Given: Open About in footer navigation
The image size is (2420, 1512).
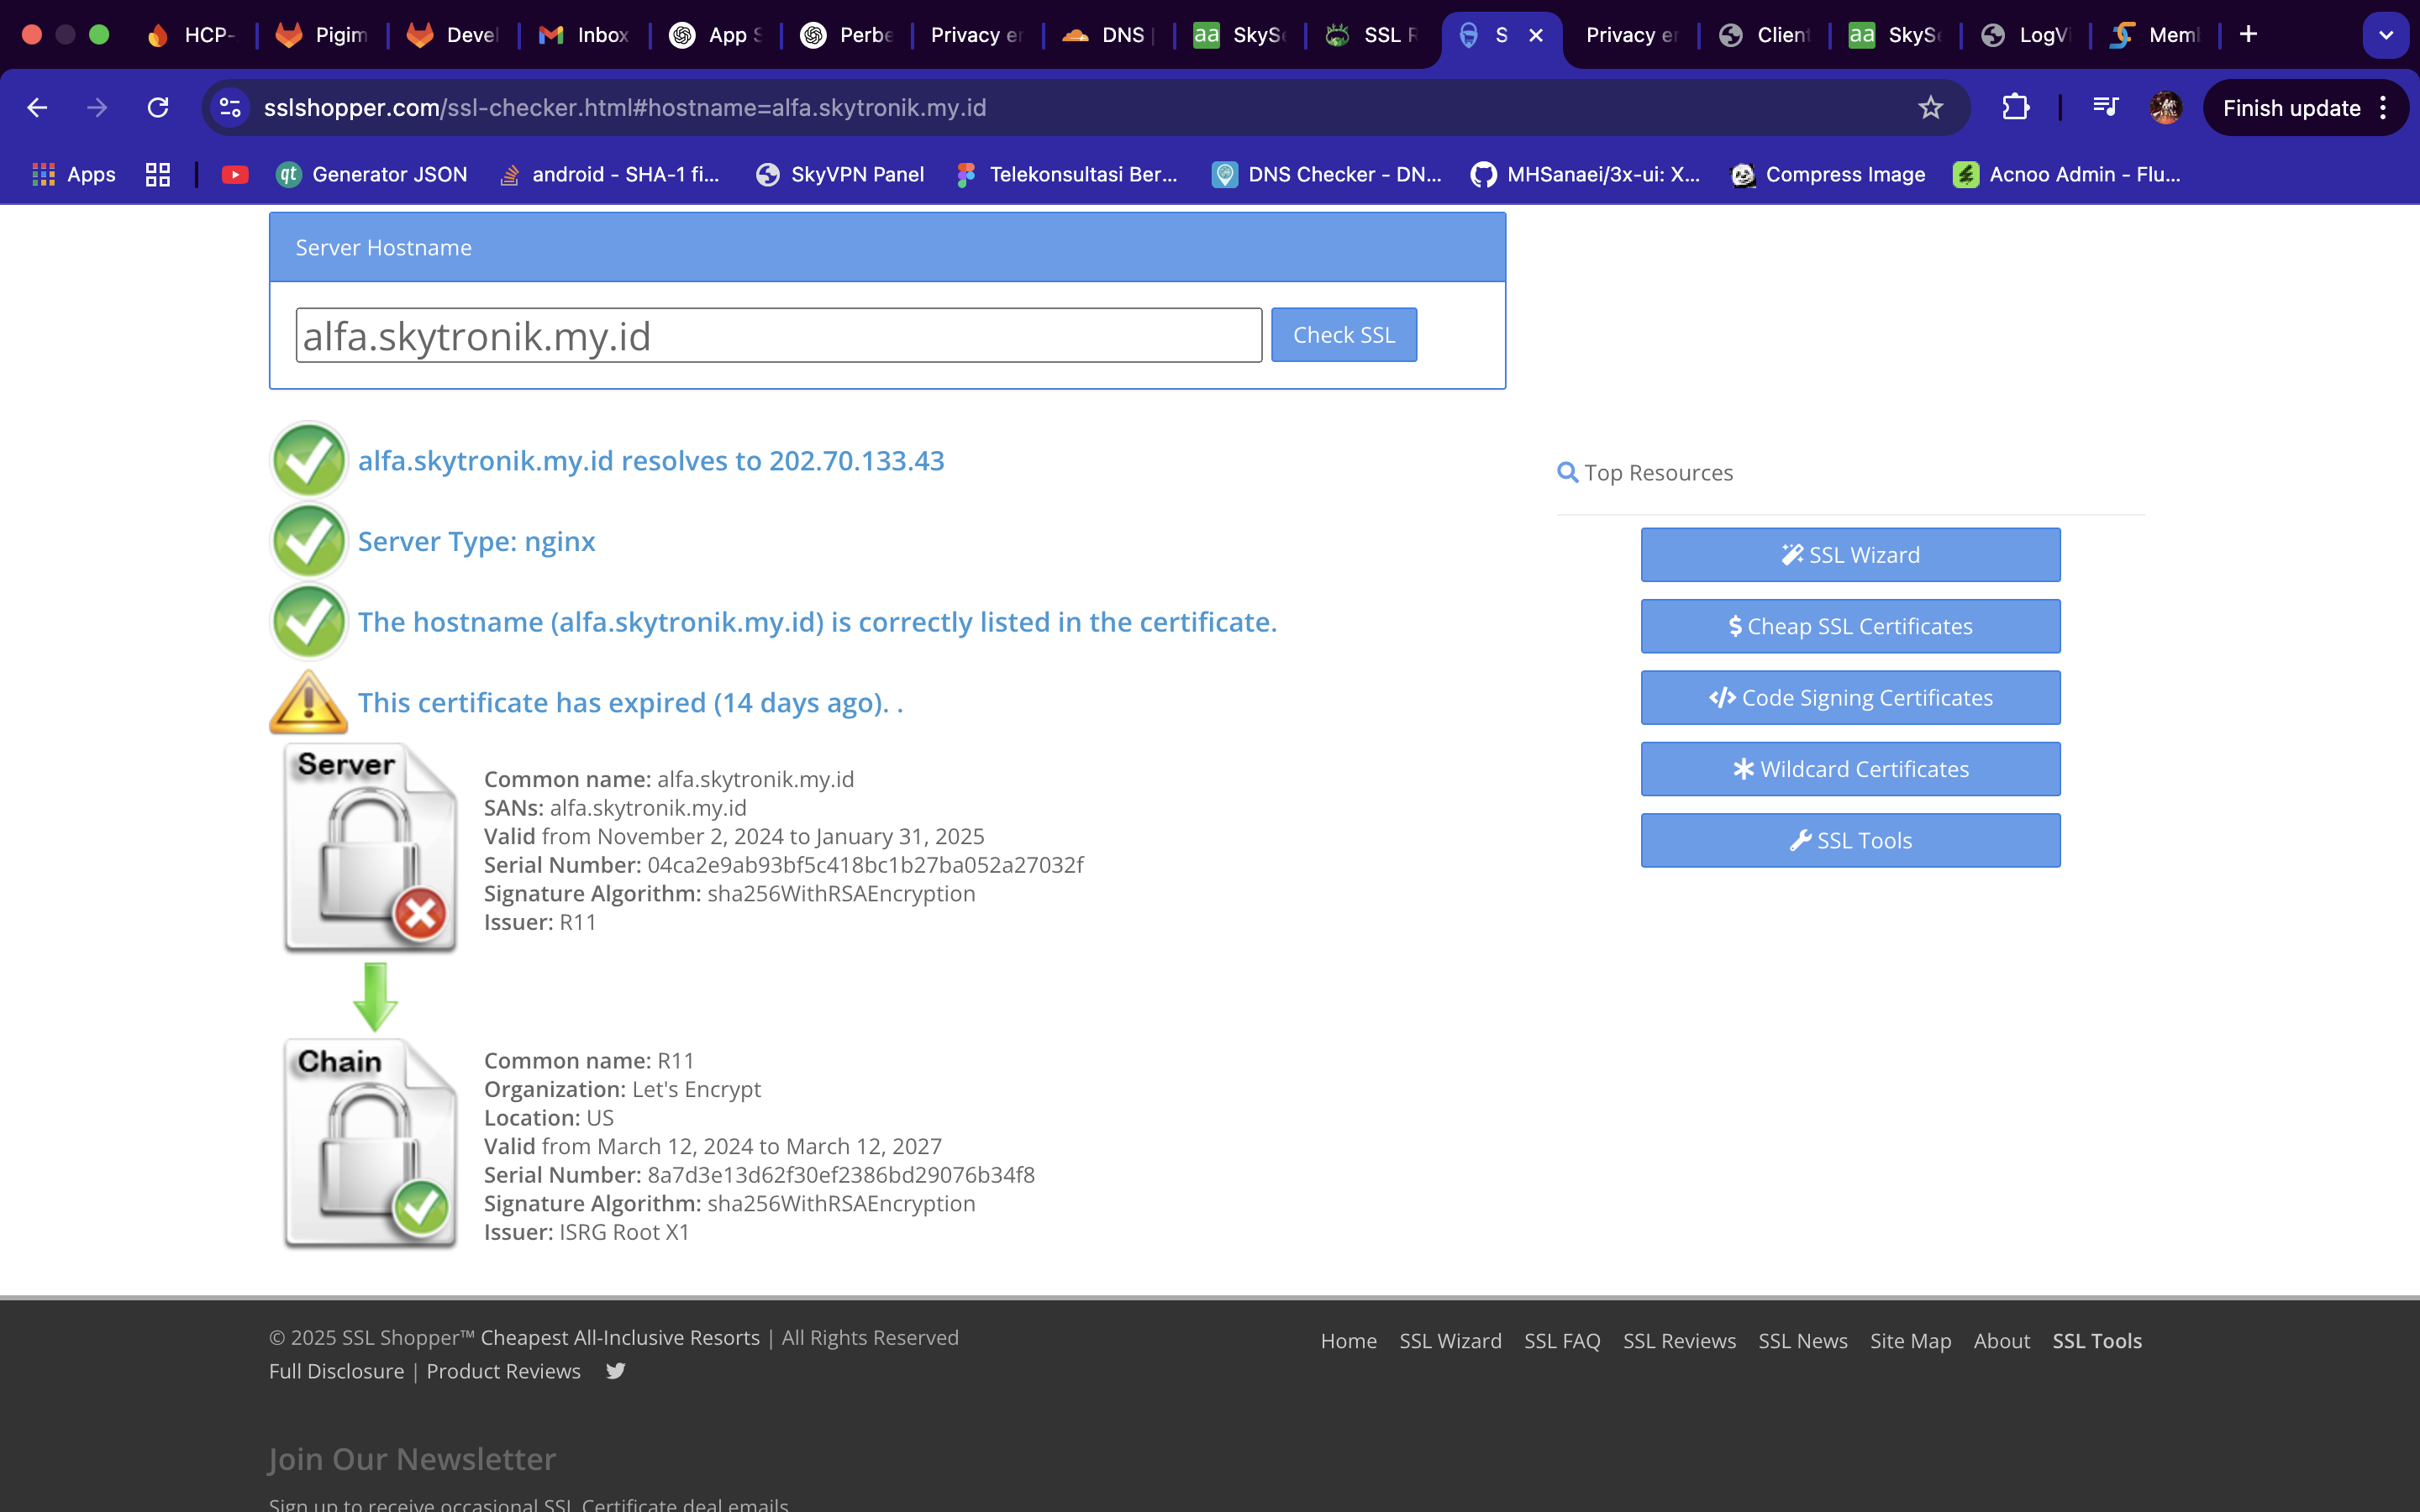Looking at the screenshot, I should pos(2001,1341).
